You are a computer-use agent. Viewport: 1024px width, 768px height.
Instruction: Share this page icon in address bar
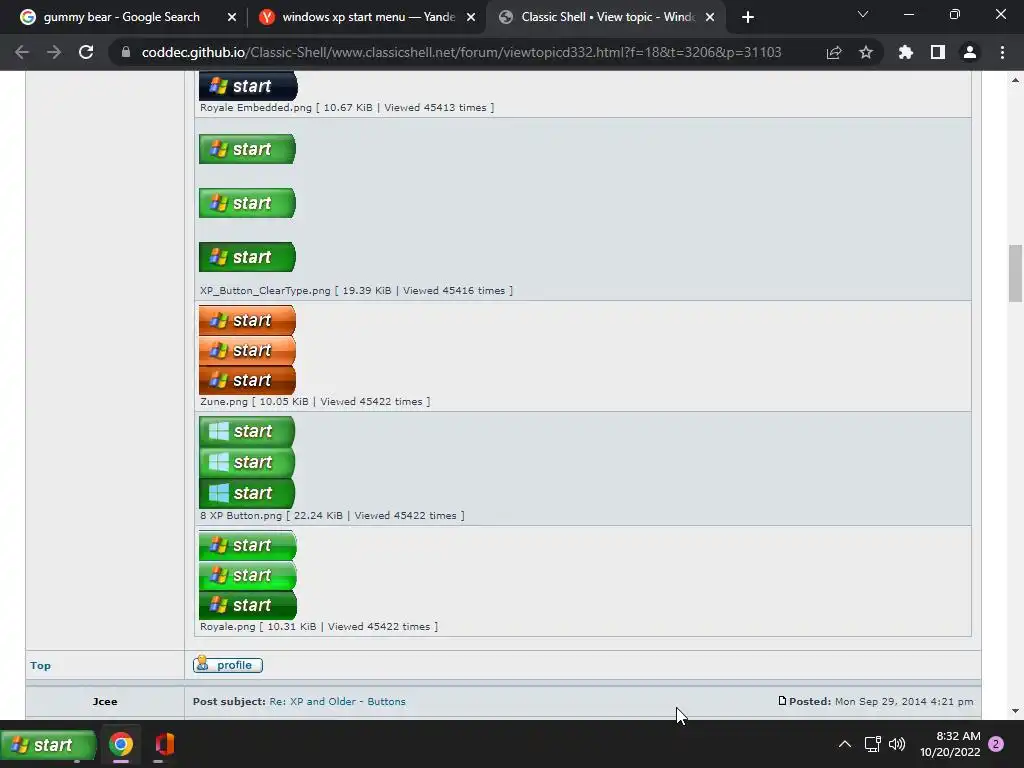(834, 52)
